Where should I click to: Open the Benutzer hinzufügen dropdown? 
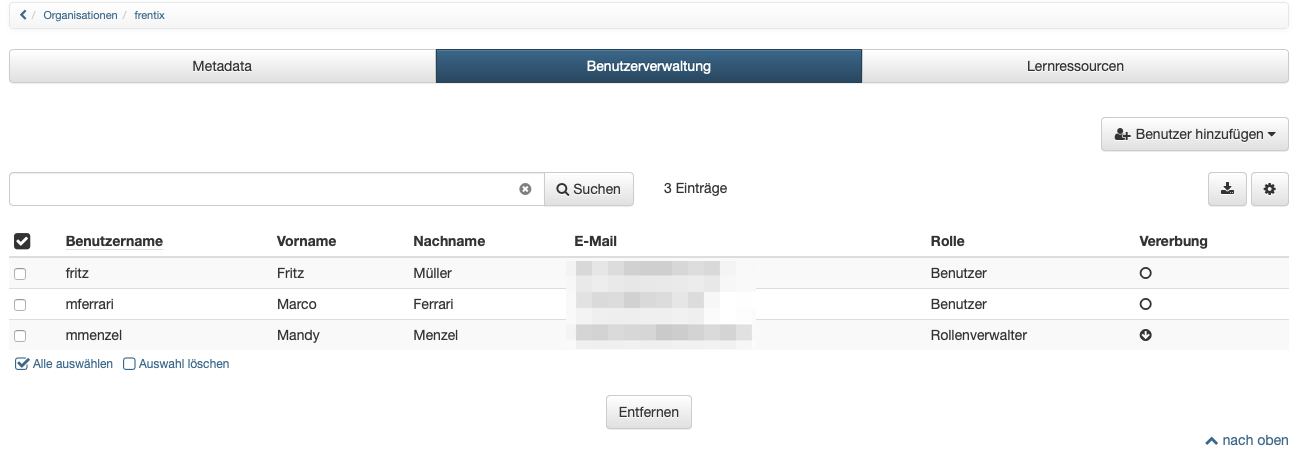1195,134
